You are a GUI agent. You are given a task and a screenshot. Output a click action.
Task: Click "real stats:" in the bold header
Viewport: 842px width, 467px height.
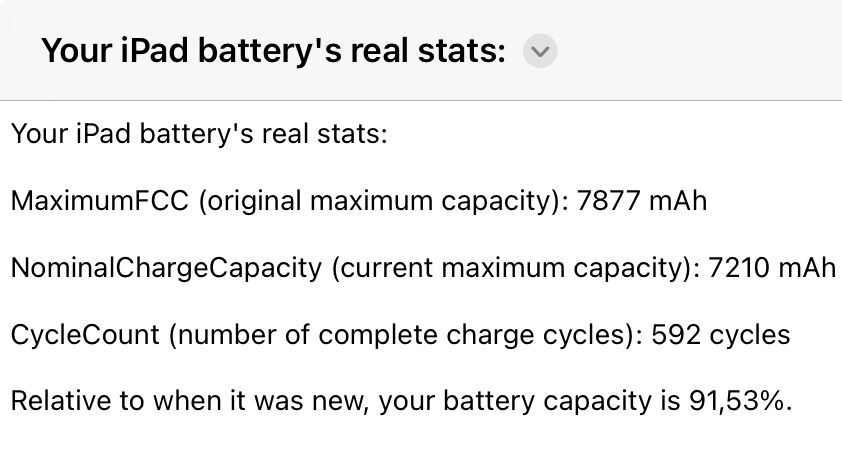[428, 51]
